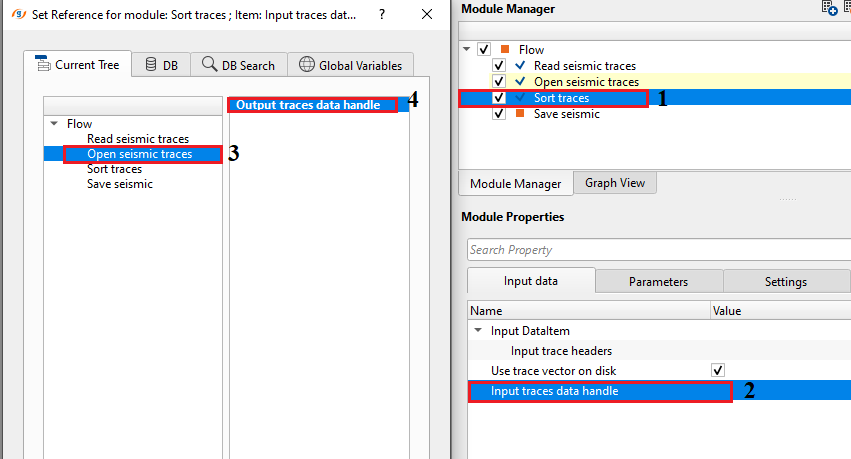Click the orange status square beside Save seismic
The height and width of the screenshot is (459, 851).
520,114
